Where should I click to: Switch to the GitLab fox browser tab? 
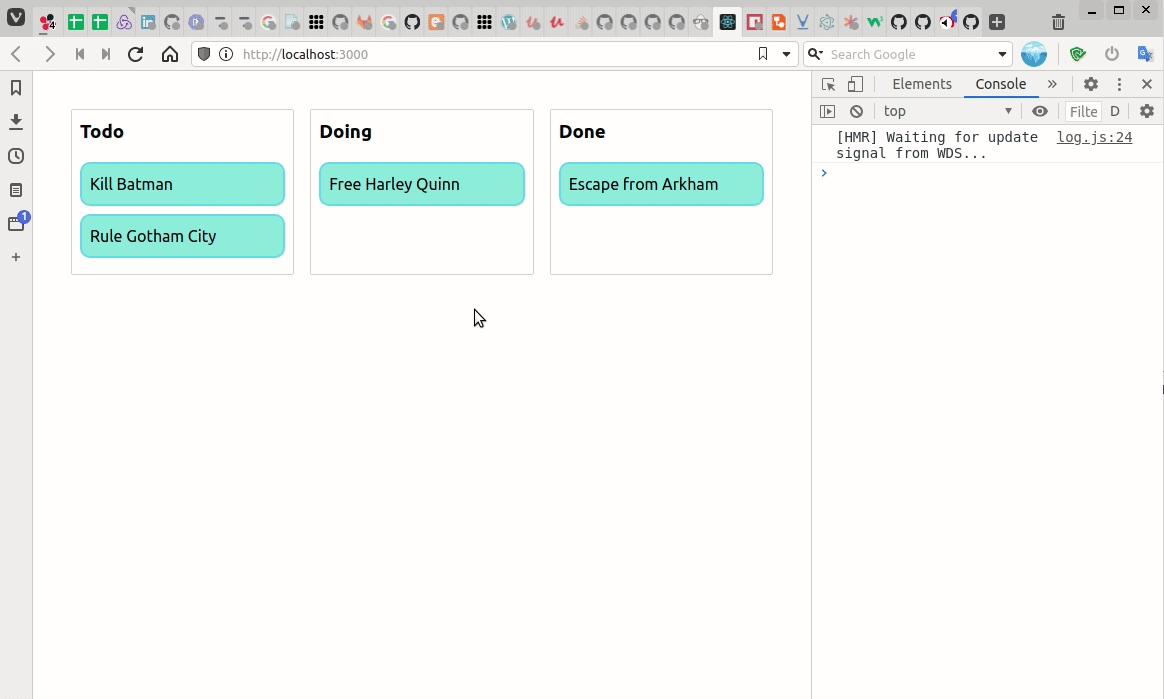[x=364, y=22]
